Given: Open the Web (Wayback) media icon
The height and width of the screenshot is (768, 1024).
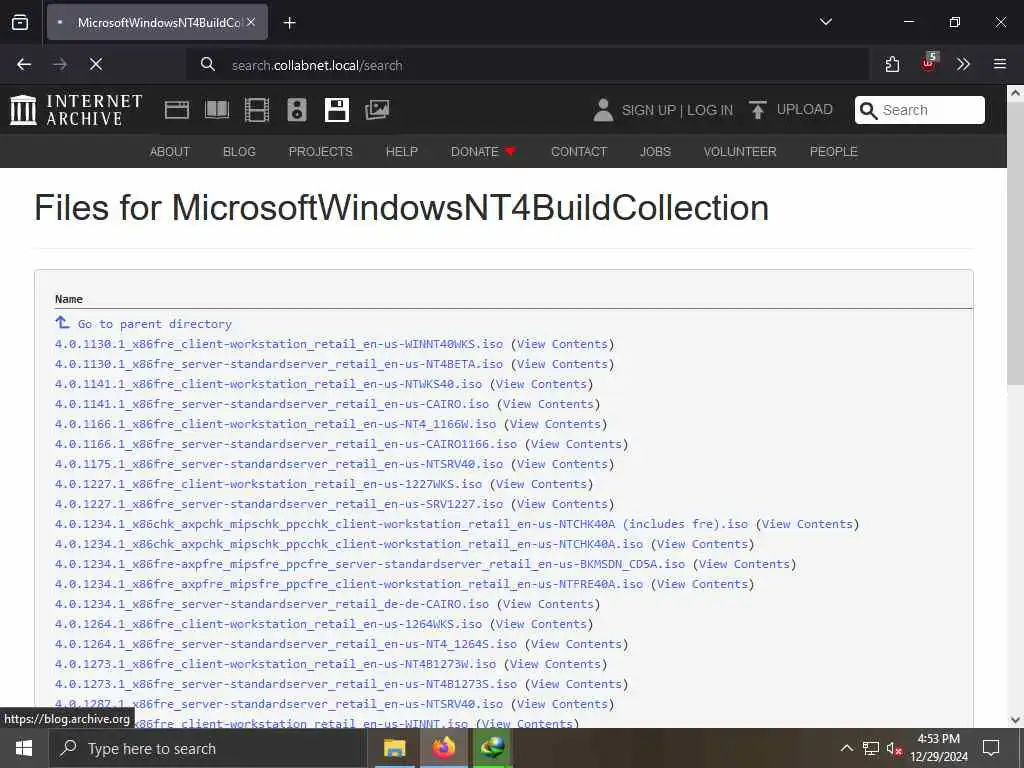Looking at the screenshot, I should pos(177,110).
